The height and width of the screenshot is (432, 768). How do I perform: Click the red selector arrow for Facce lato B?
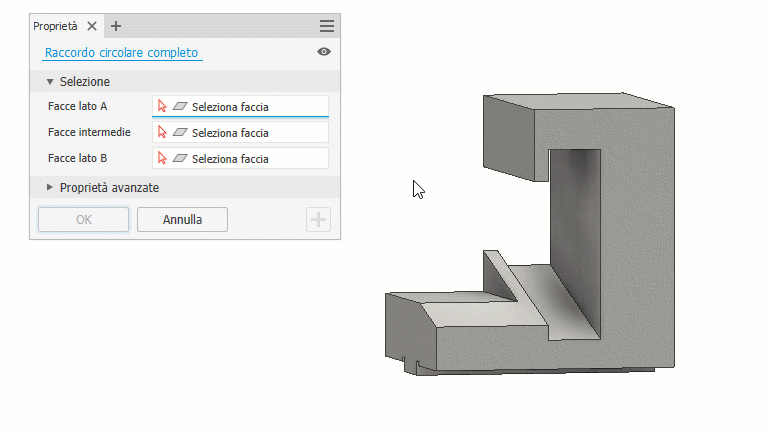point(162,158)
